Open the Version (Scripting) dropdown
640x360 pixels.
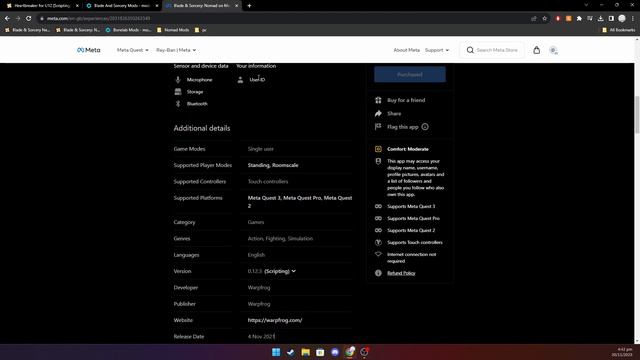click(x=280, y=271)
